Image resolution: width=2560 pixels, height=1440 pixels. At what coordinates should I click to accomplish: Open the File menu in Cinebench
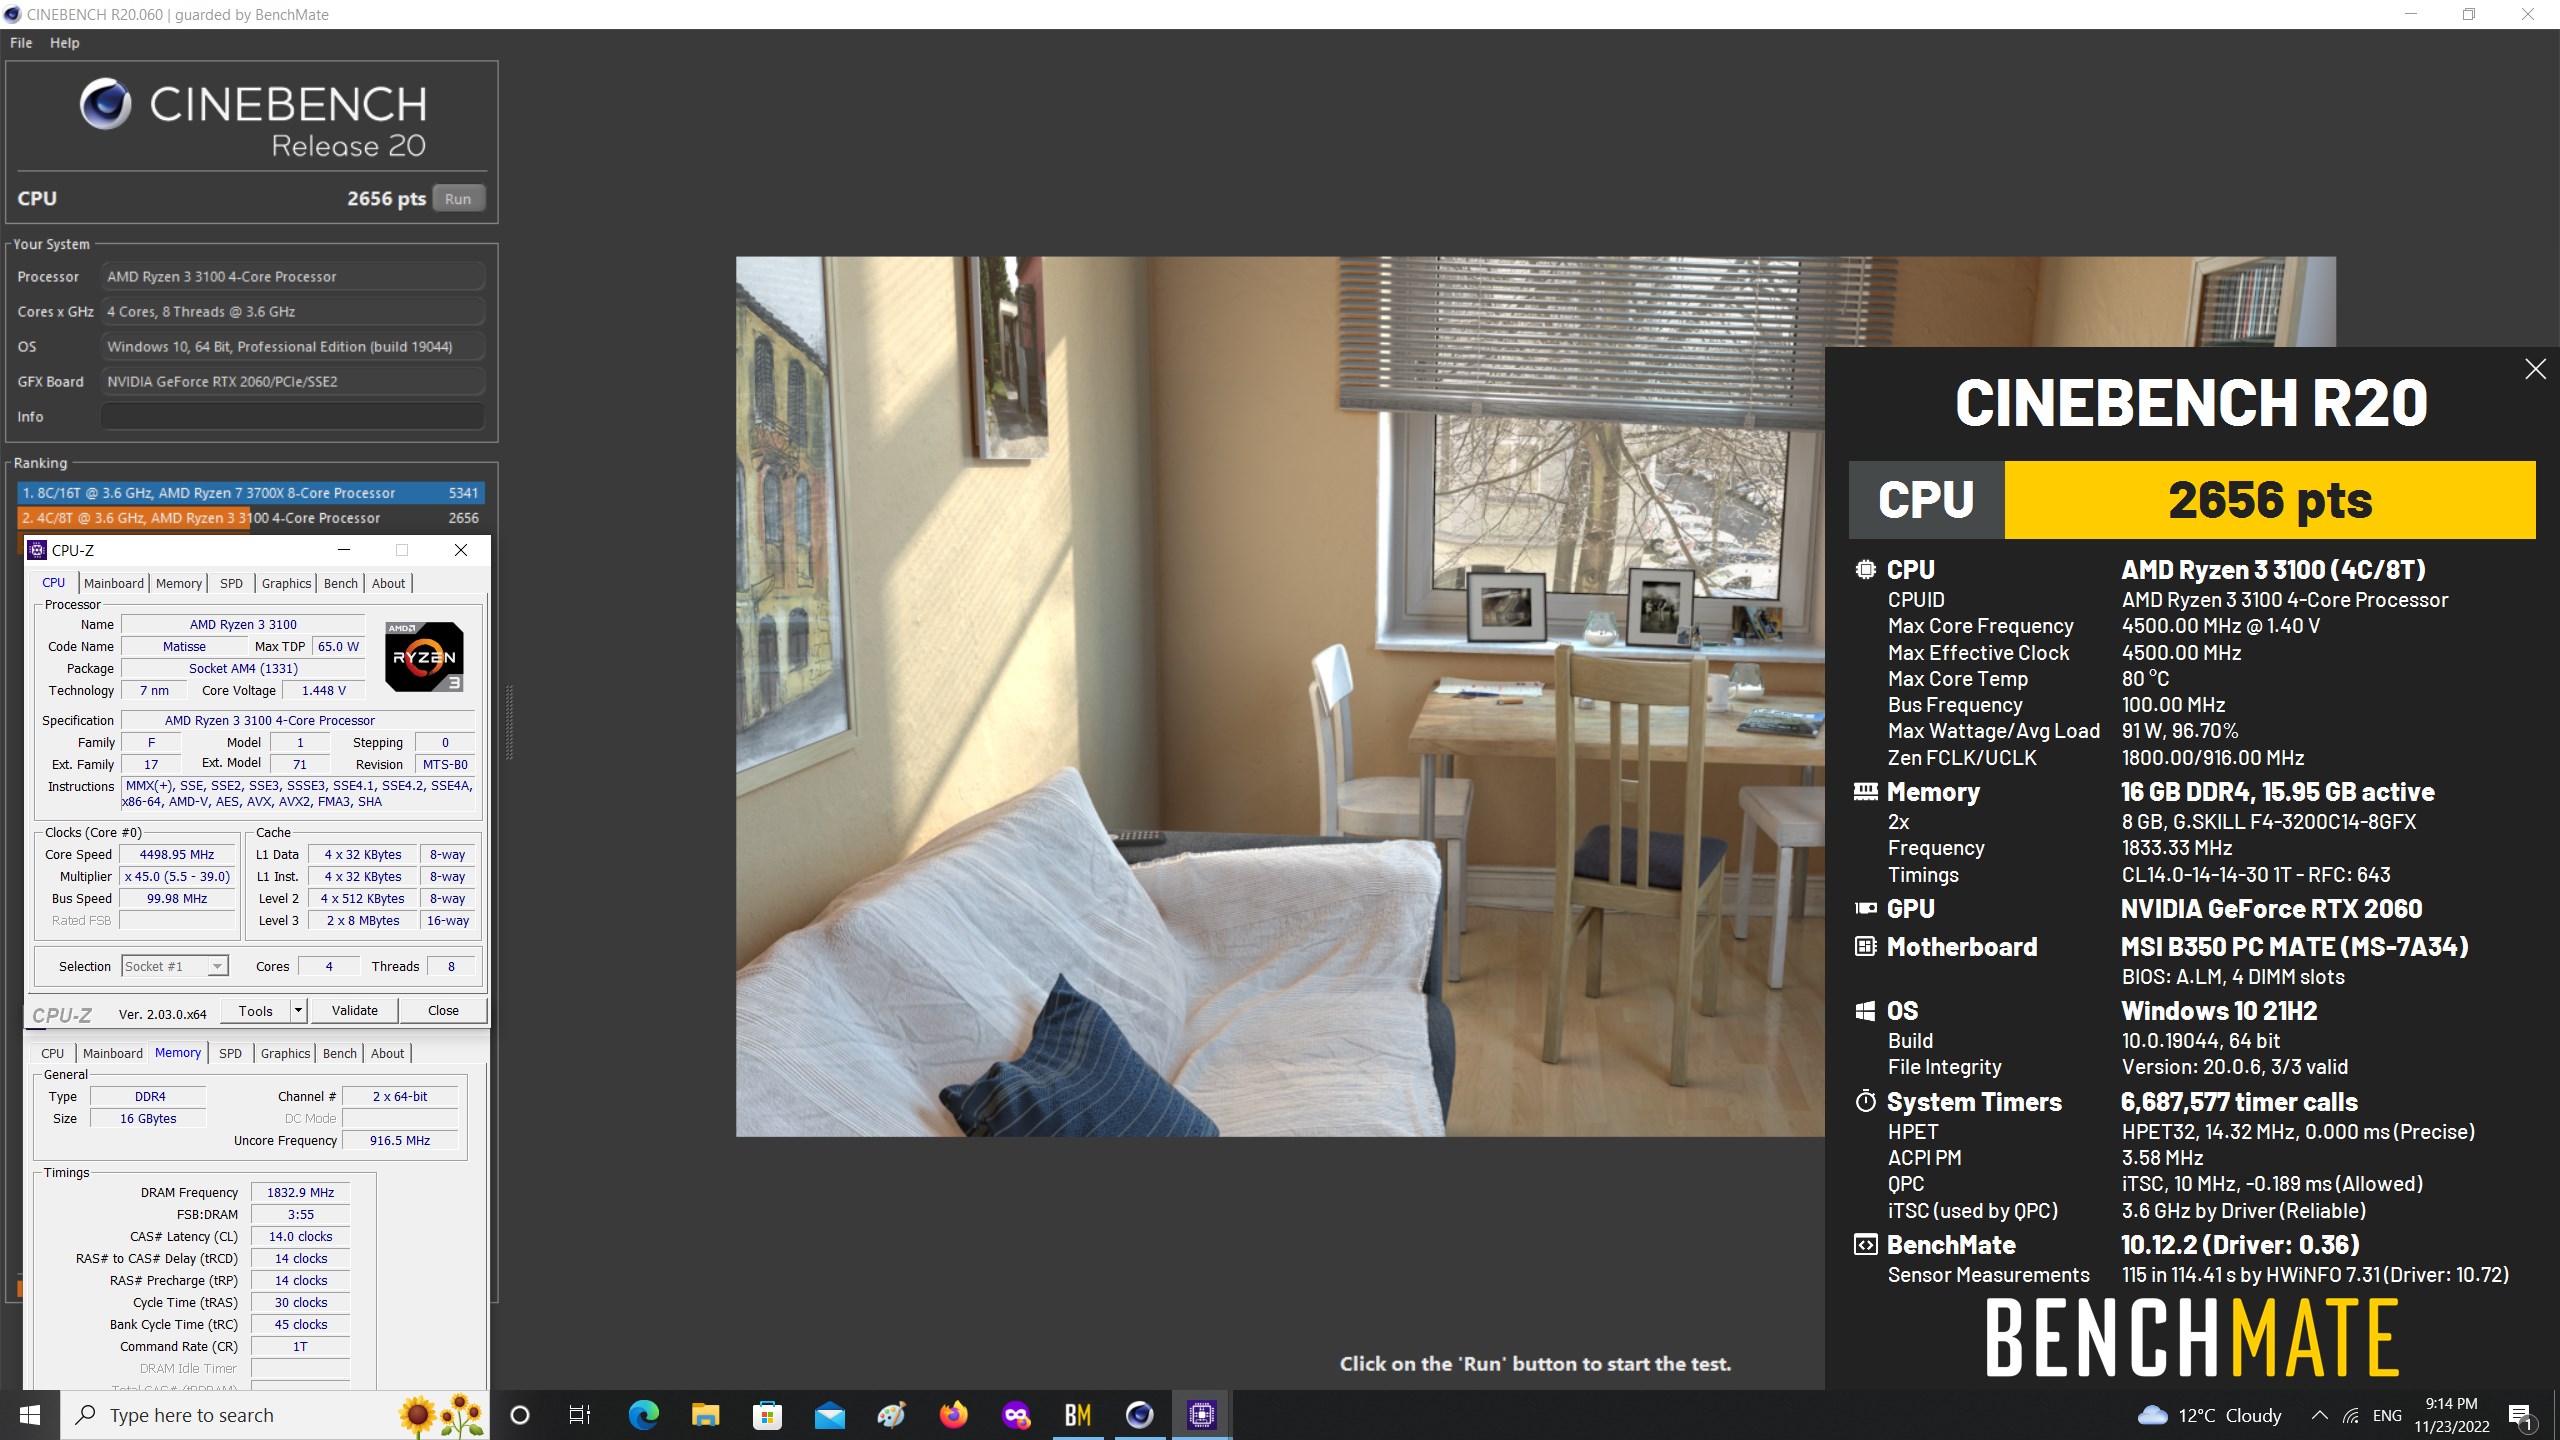pyautogui.click(x=21, y=43)
